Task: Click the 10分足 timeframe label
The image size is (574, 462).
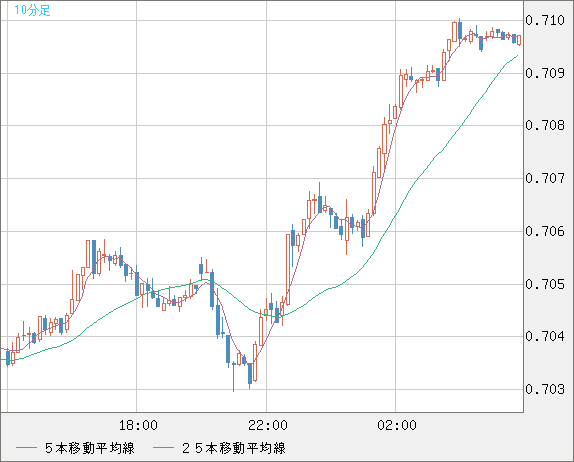Action: pos(32,10)
